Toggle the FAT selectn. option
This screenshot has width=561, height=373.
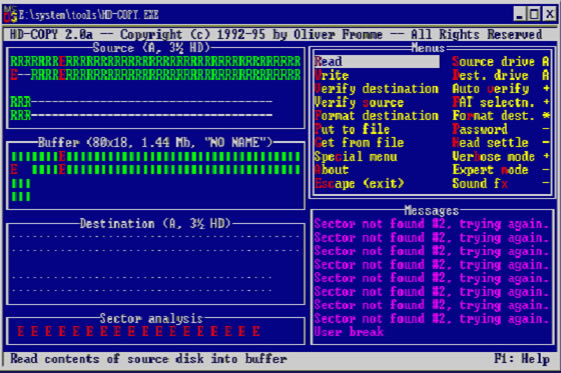[x=501, y=102]
